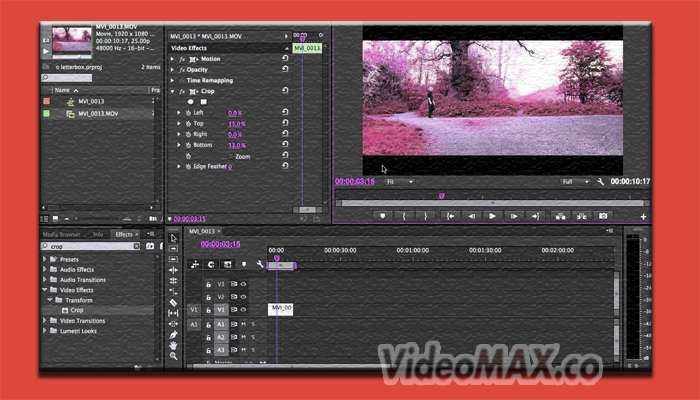
Task: Select the Track Select tool
Action: pyautogui.click(x=173, y=249)
